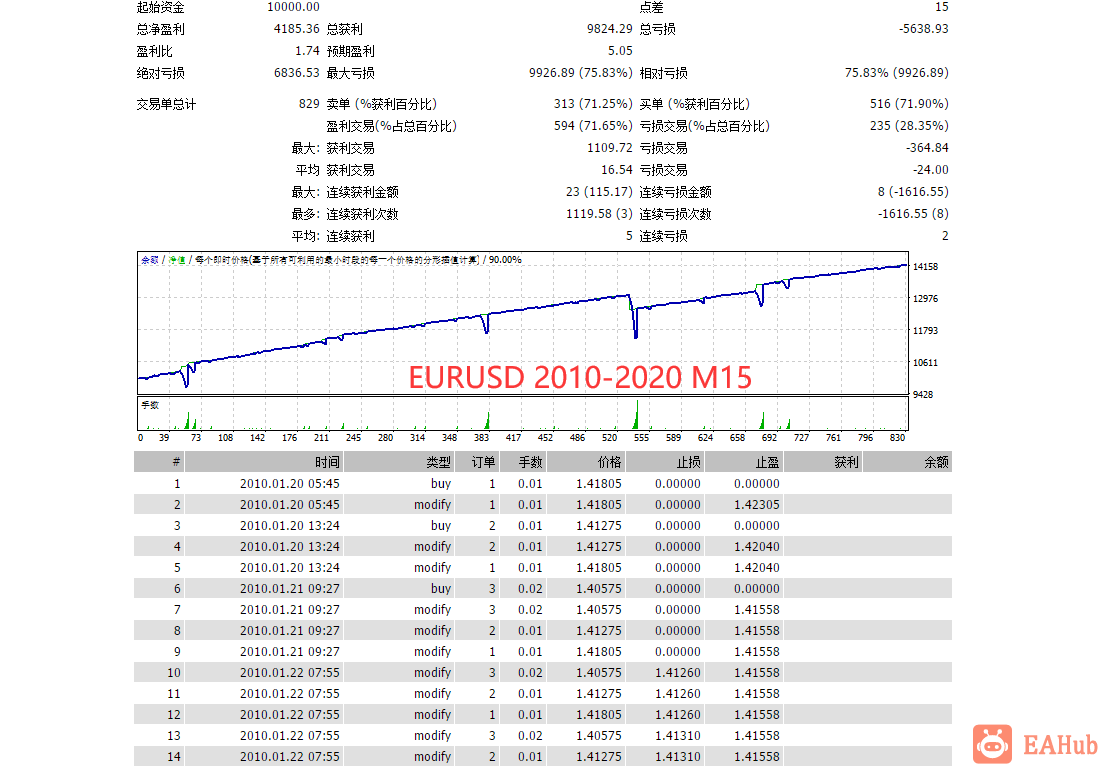Click the 绝对亏损 value 6836.53
Image resolution: width=1112 pixels, height=770 pixels.
click(x=296, y=73)
